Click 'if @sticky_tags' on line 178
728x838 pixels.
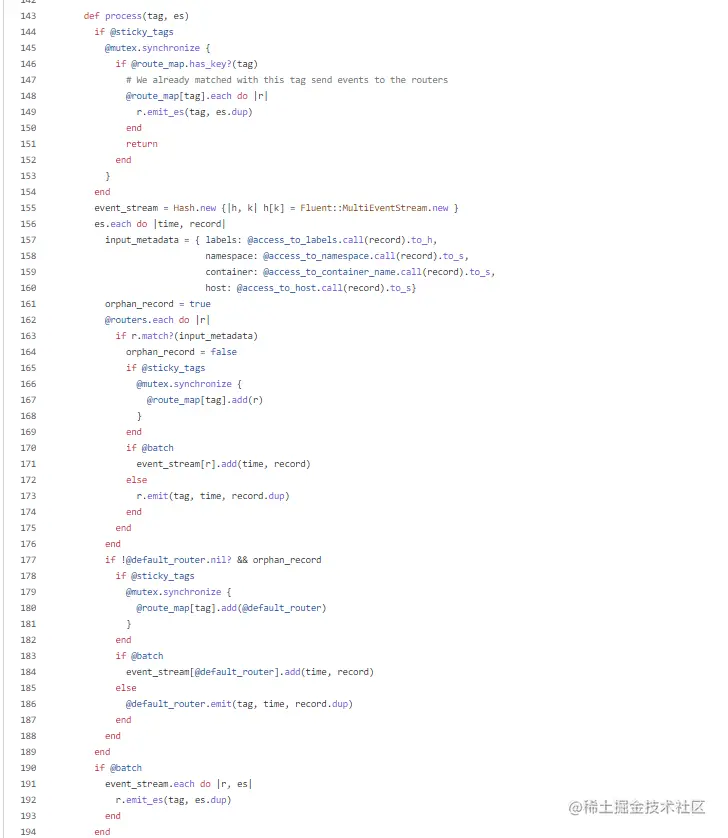[155, 576]
